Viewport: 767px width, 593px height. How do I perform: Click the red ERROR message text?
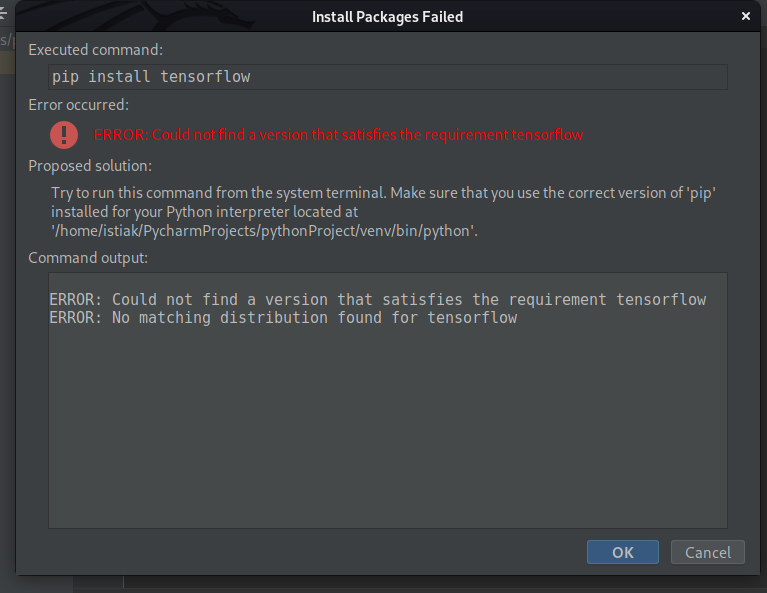(x=338, y=135)
